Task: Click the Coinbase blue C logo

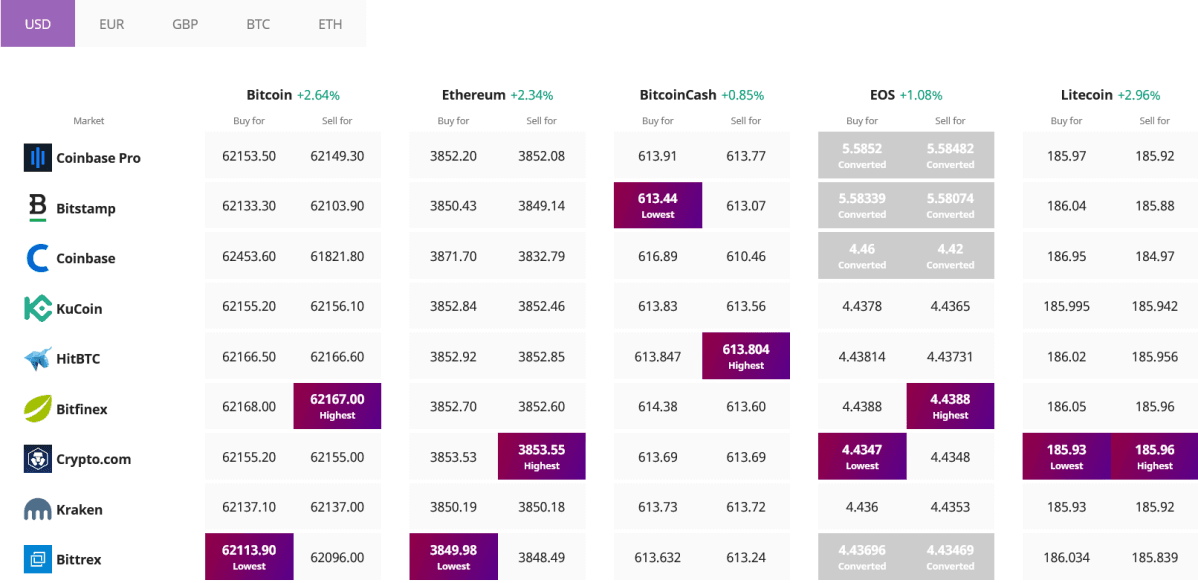Action: [37, 258]
